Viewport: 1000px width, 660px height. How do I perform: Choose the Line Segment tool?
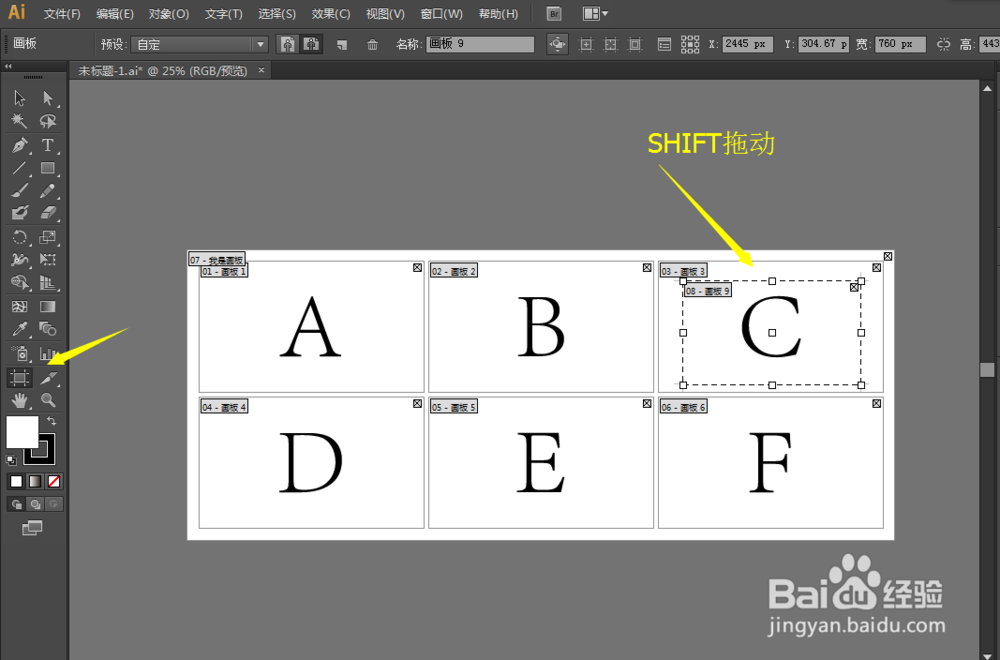[x=19, y=168]
